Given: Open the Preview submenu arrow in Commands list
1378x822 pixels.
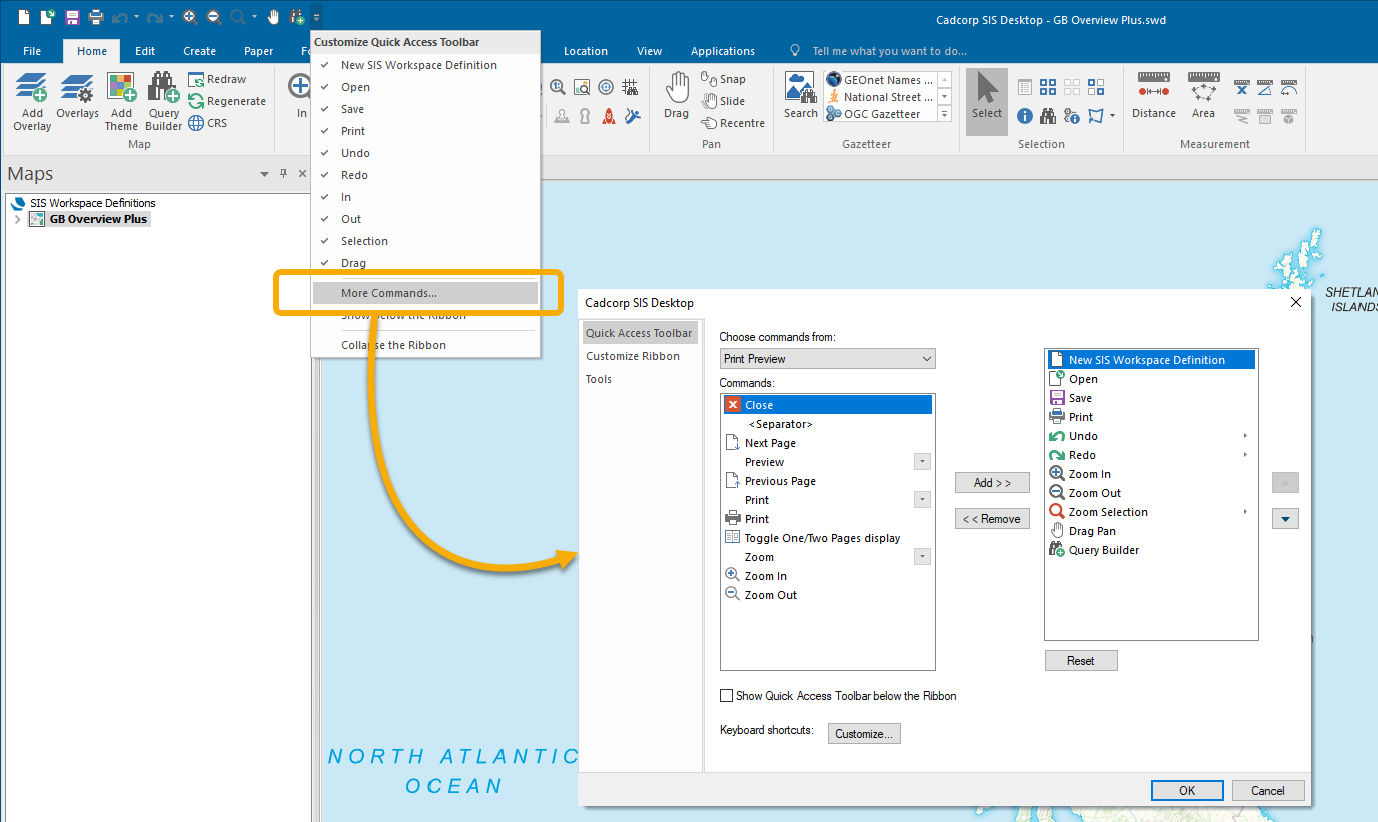Looking at the screenshot, I should click(x=922, y=462).
